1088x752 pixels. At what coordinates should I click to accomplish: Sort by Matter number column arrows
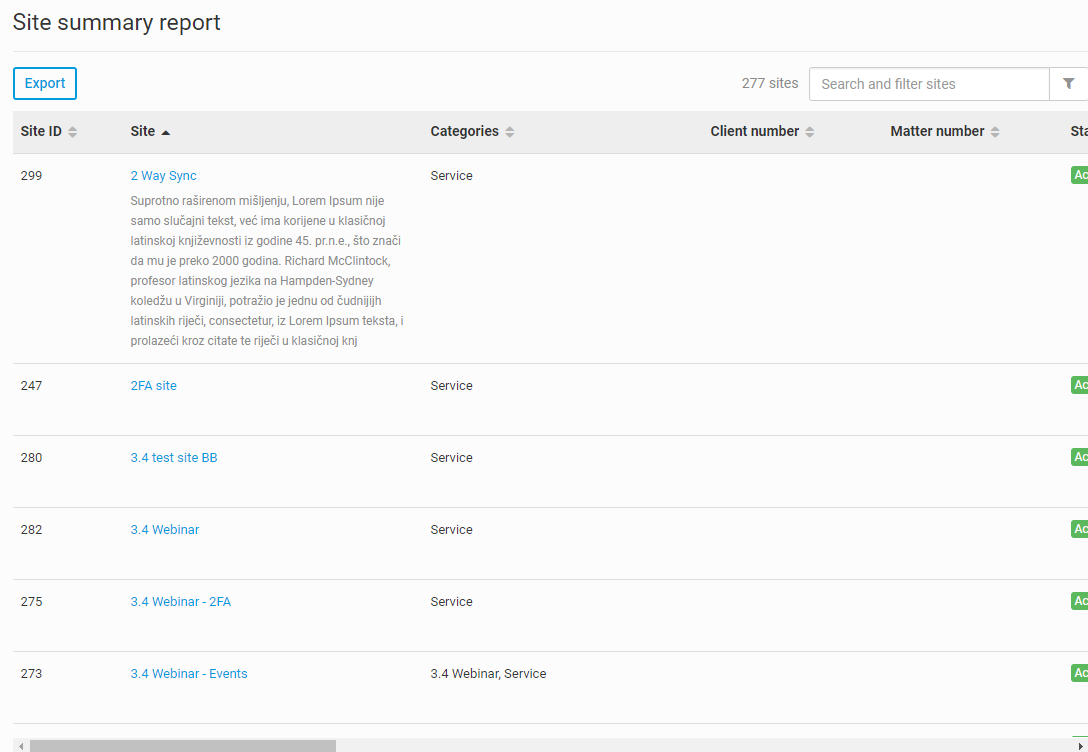click(x=995, y=132)
